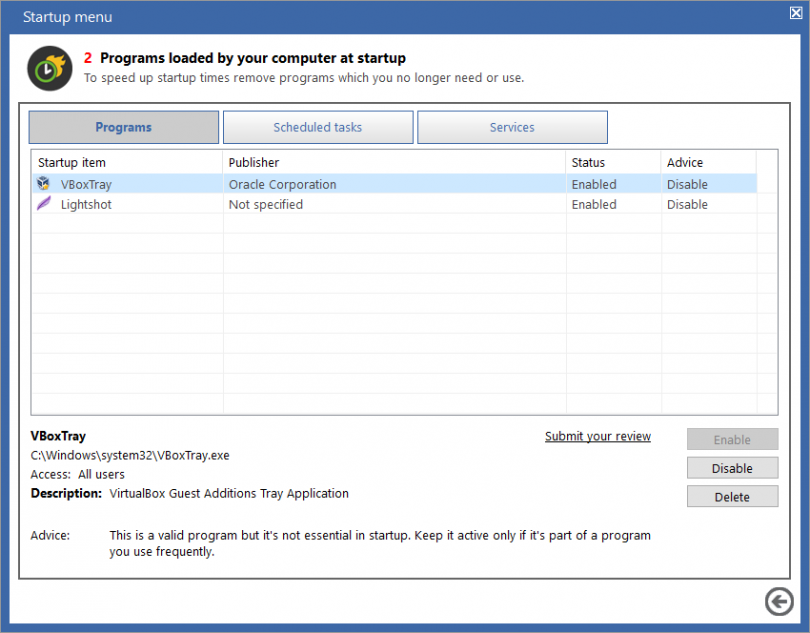The image size is (810, 633).
Task: Switch to the Scheduled tasks tab
Action: click(x=318, y=127)
